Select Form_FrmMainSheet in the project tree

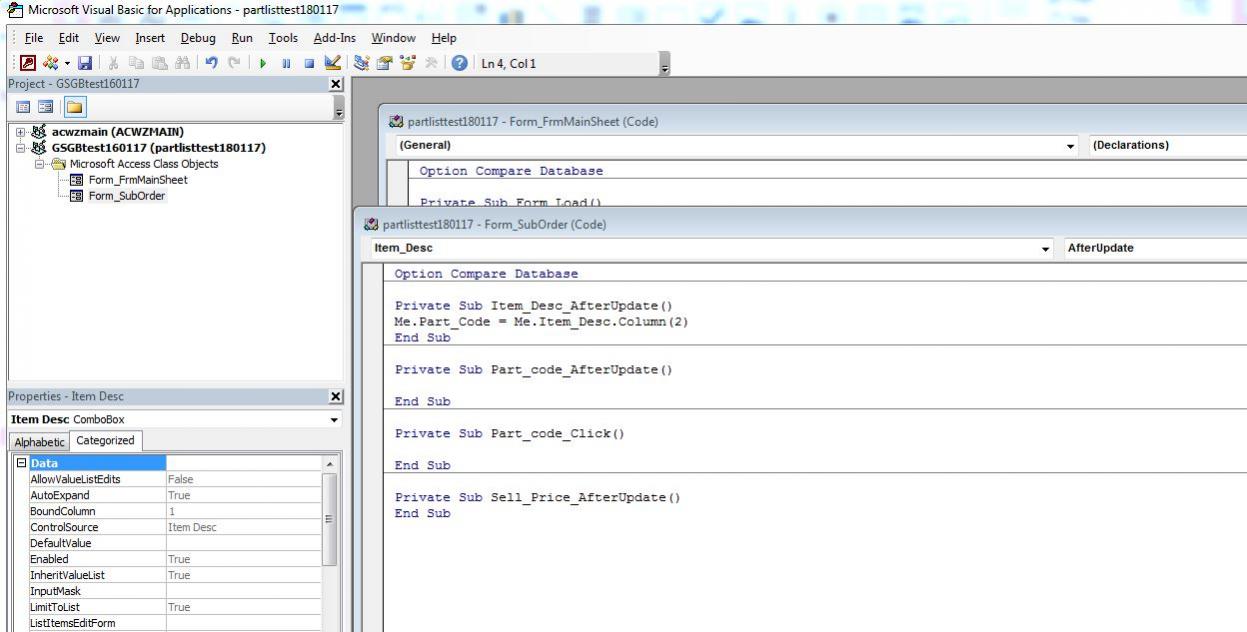tap(138, 180)
